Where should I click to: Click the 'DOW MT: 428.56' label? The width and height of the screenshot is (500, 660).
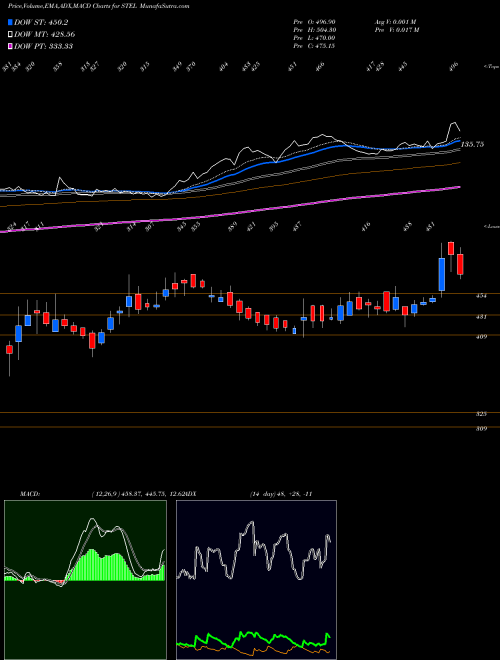point(45,35)
